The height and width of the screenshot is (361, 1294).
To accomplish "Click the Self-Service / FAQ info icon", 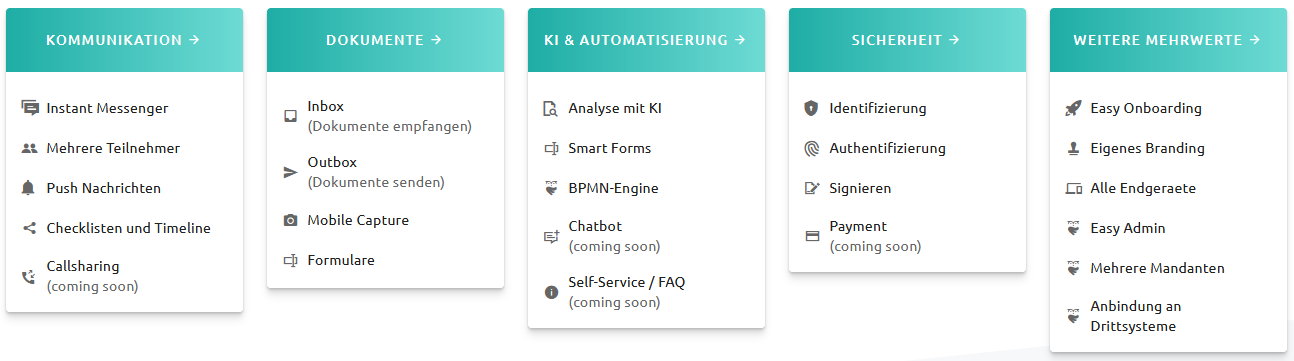I will coord(551,292).
